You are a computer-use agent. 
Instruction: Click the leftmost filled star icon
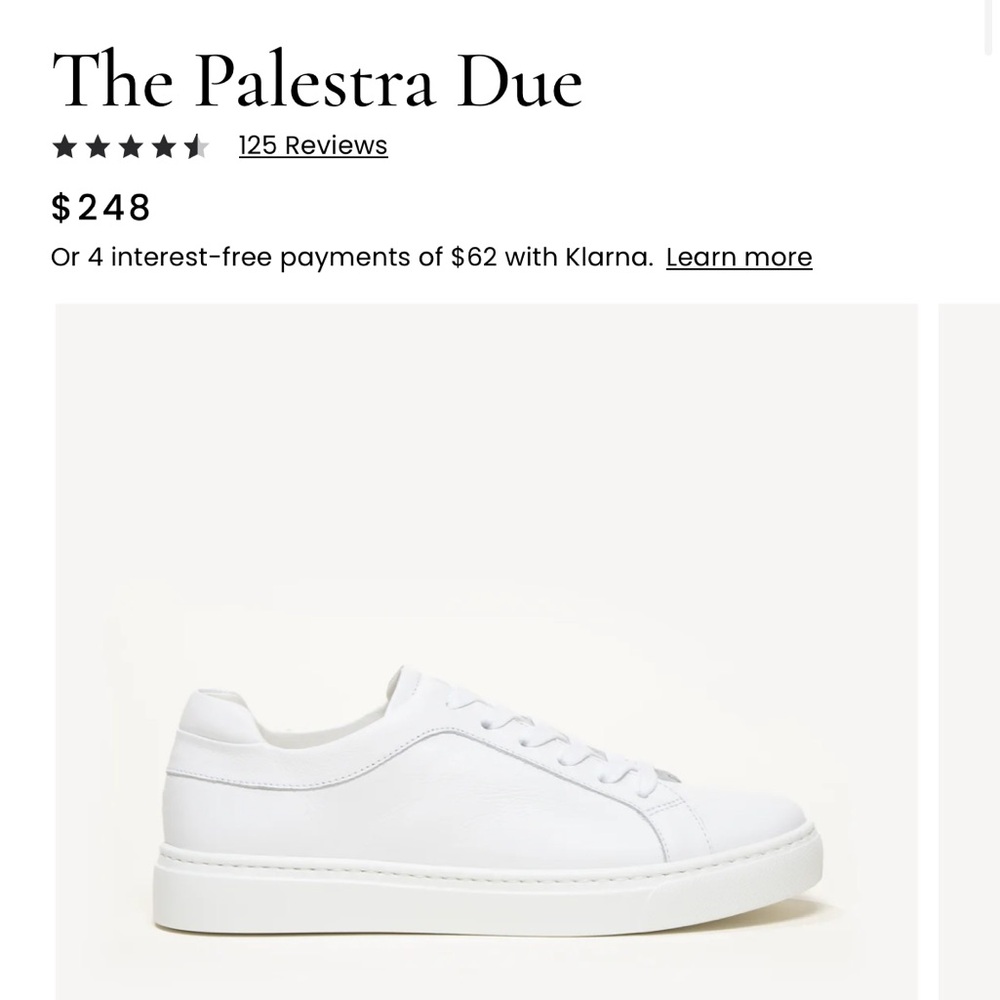[64, 145]
